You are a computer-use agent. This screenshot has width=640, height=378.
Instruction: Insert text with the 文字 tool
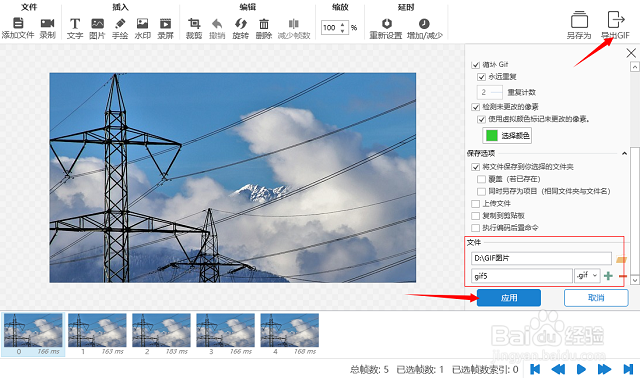tap(75, 23)
